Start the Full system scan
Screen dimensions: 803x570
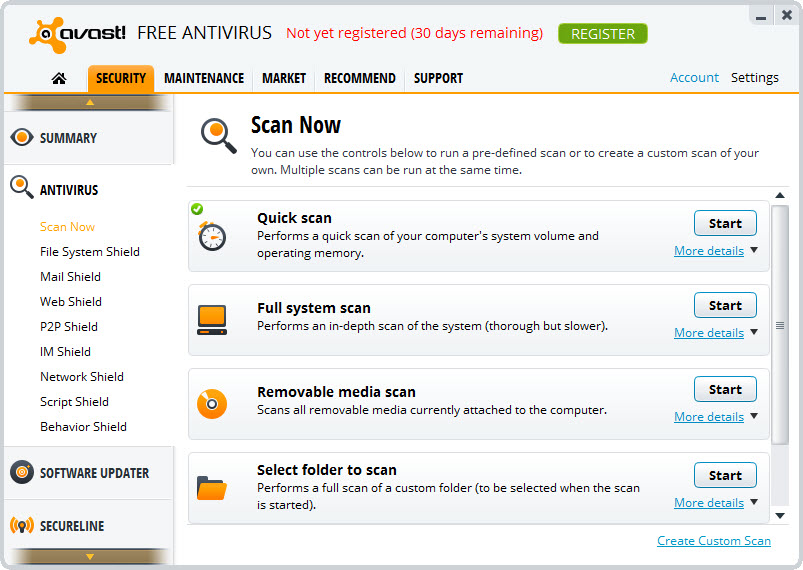(725, 305)
